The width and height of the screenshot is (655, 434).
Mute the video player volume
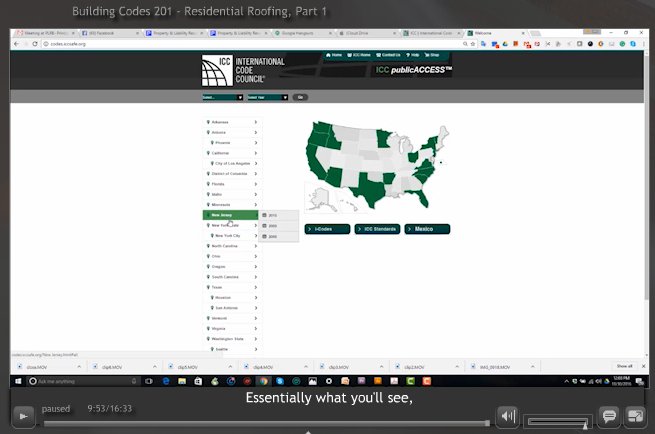tap(508, 416)
